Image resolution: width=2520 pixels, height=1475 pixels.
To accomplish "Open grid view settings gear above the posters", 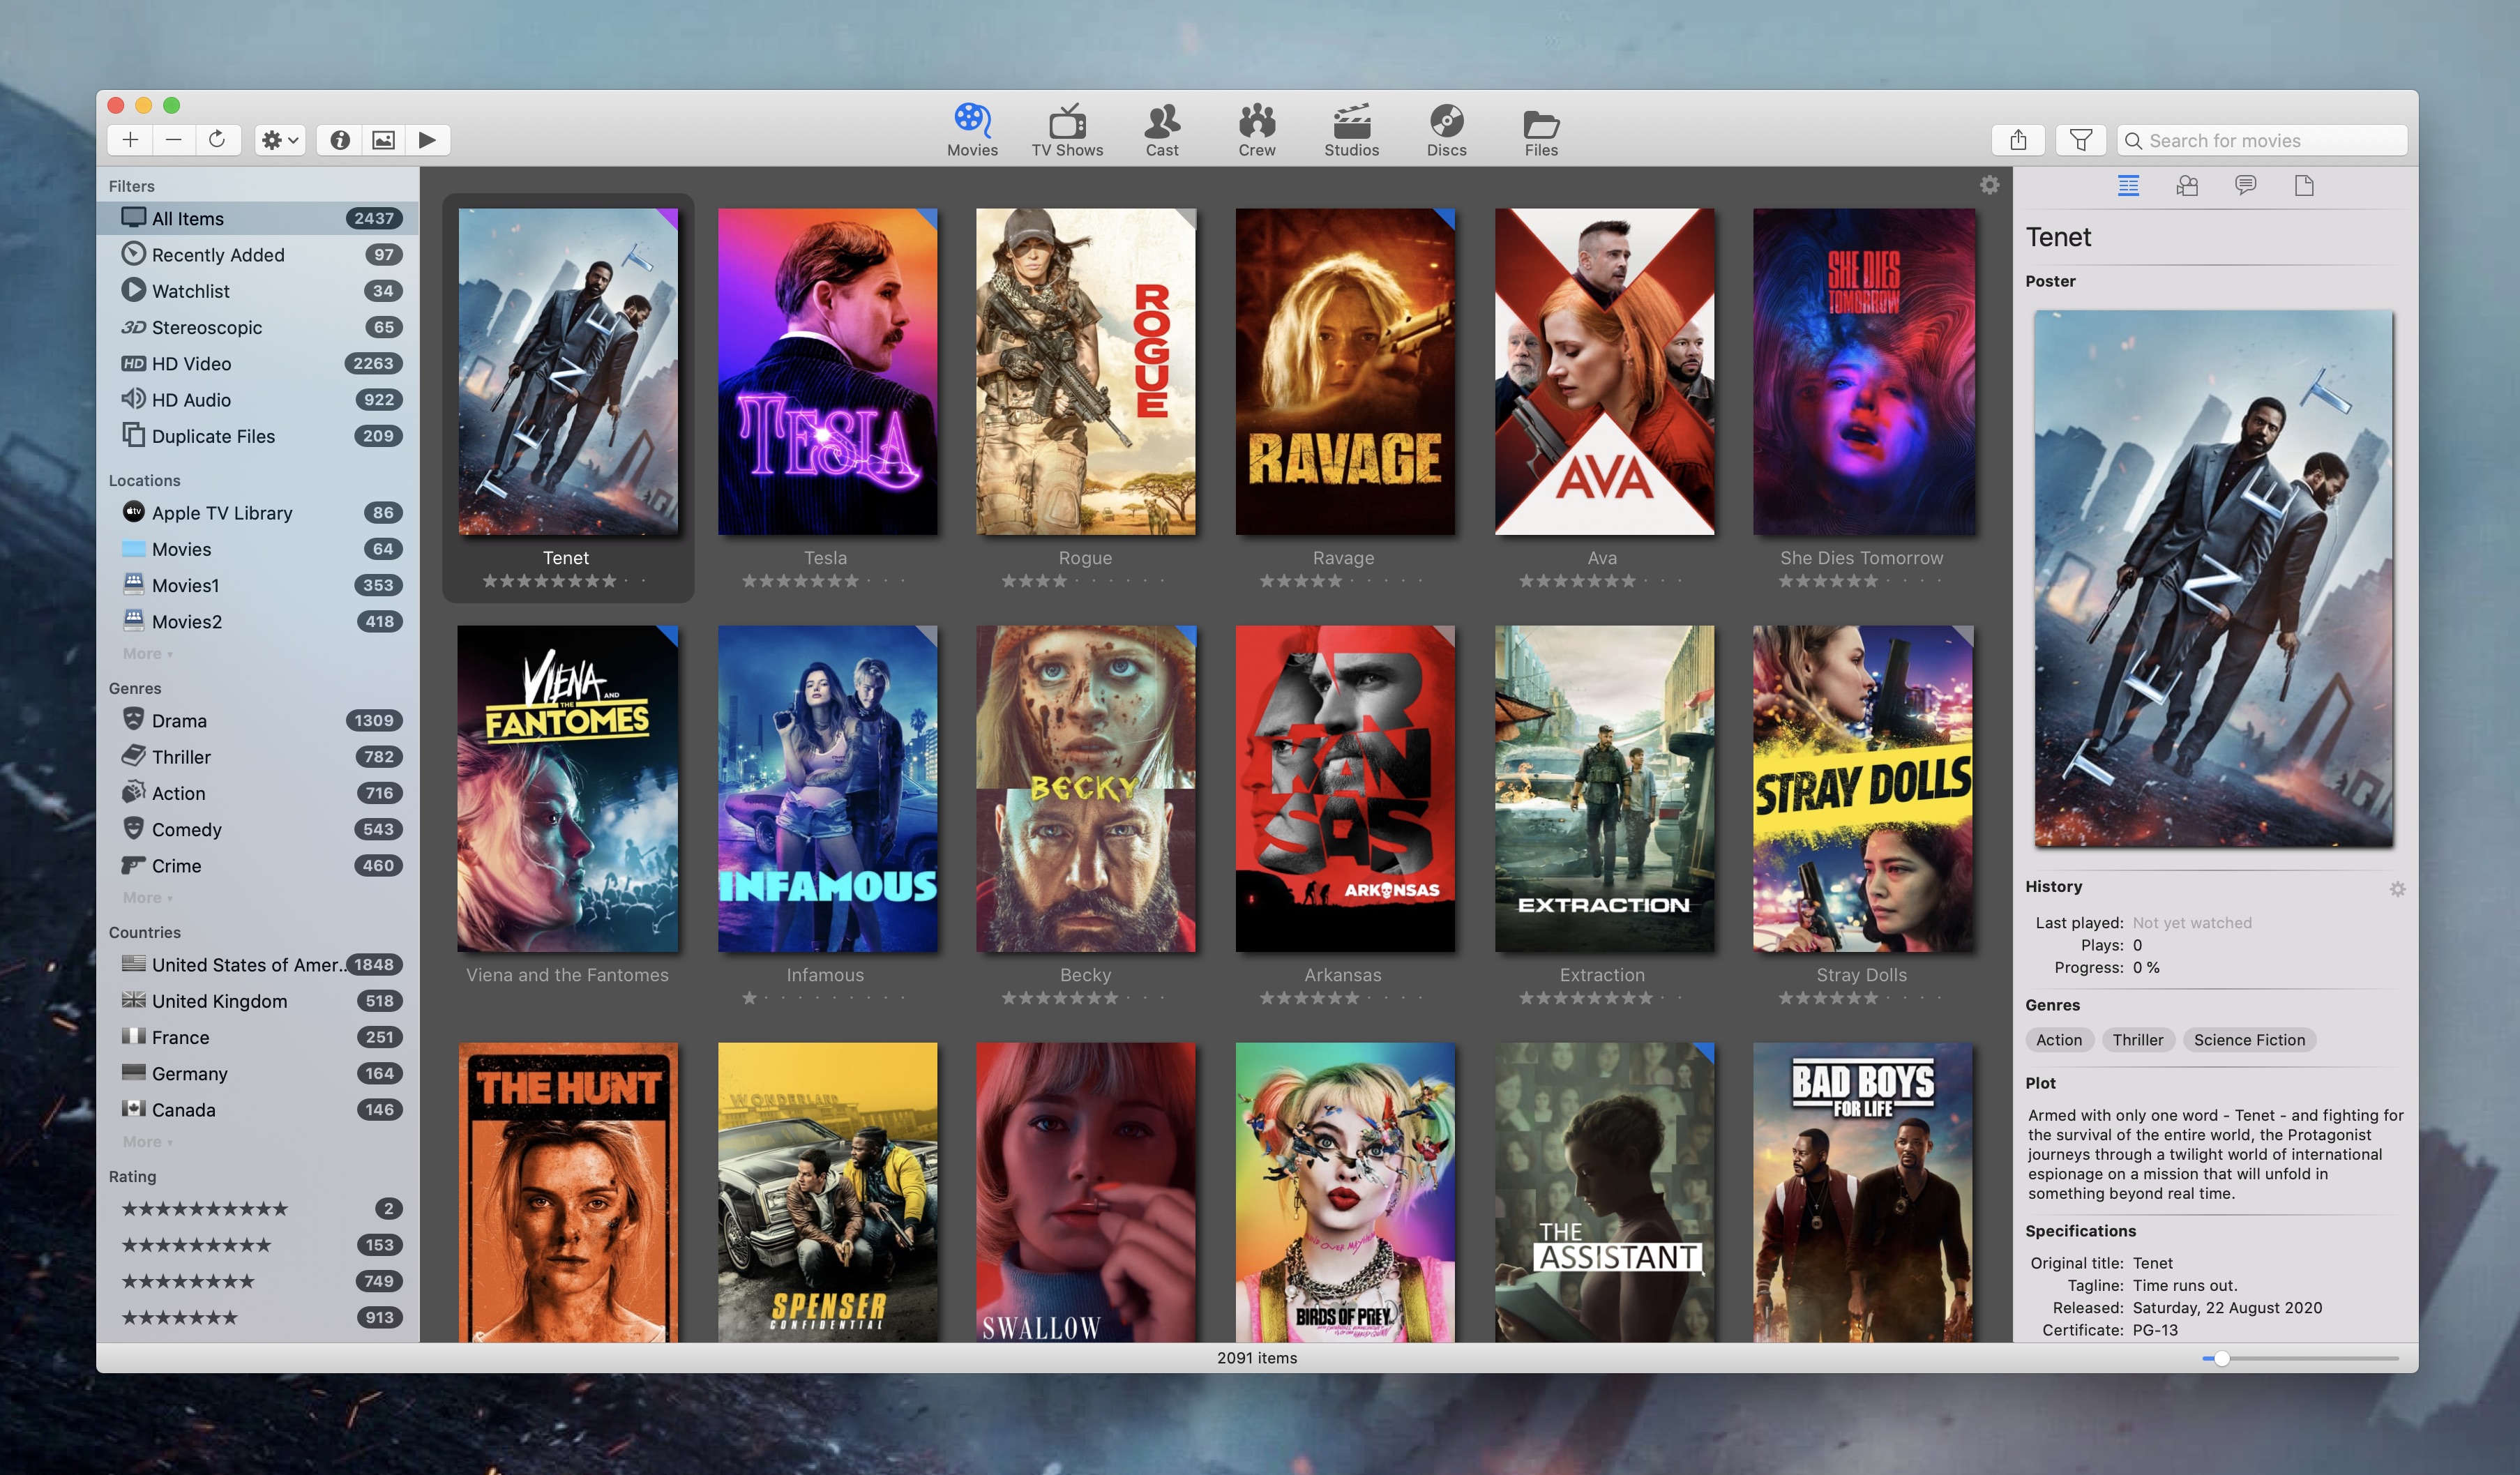I will 1990,185.
